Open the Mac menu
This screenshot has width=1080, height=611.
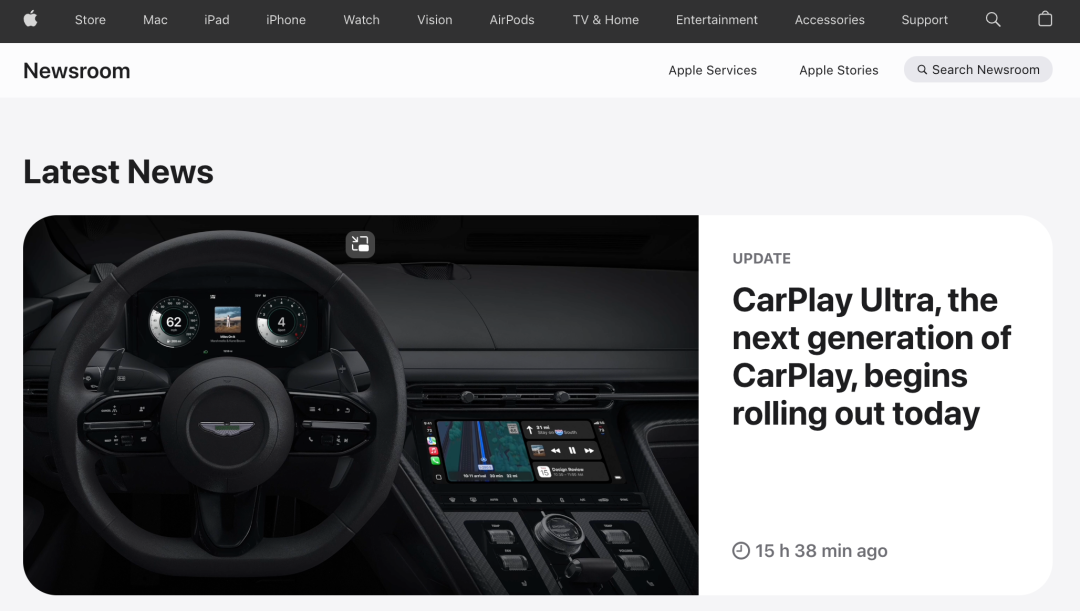click(x=155, y=20)
